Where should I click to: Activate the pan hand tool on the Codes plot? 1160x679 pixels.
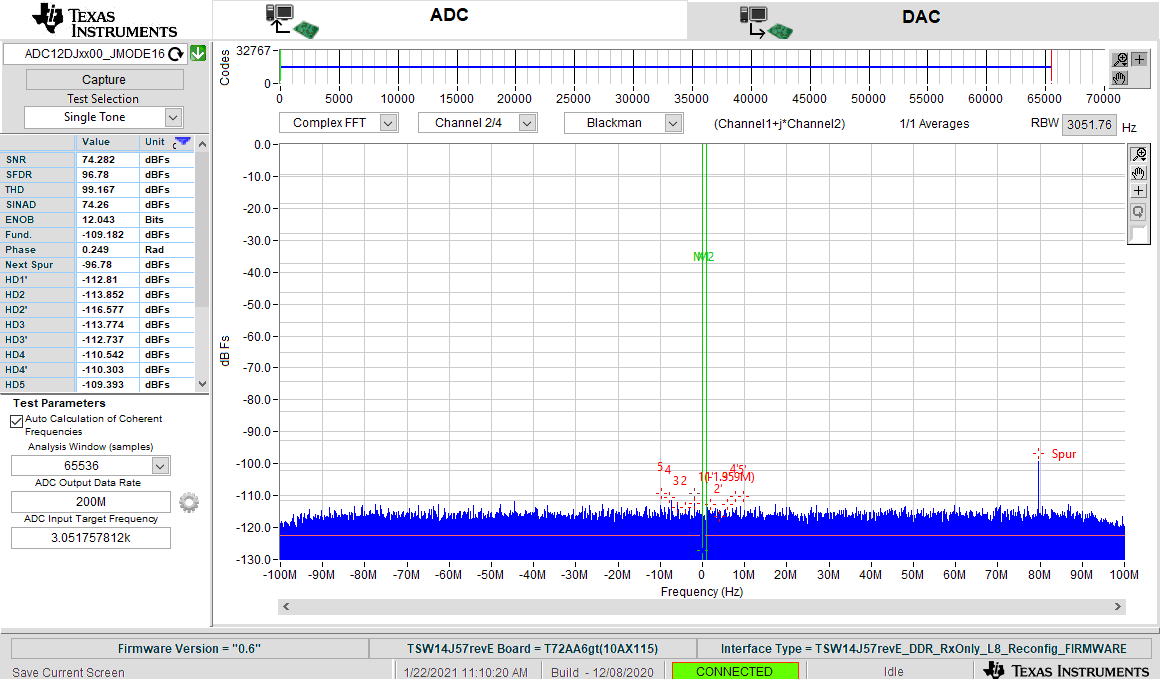[x=1119, y=77]
